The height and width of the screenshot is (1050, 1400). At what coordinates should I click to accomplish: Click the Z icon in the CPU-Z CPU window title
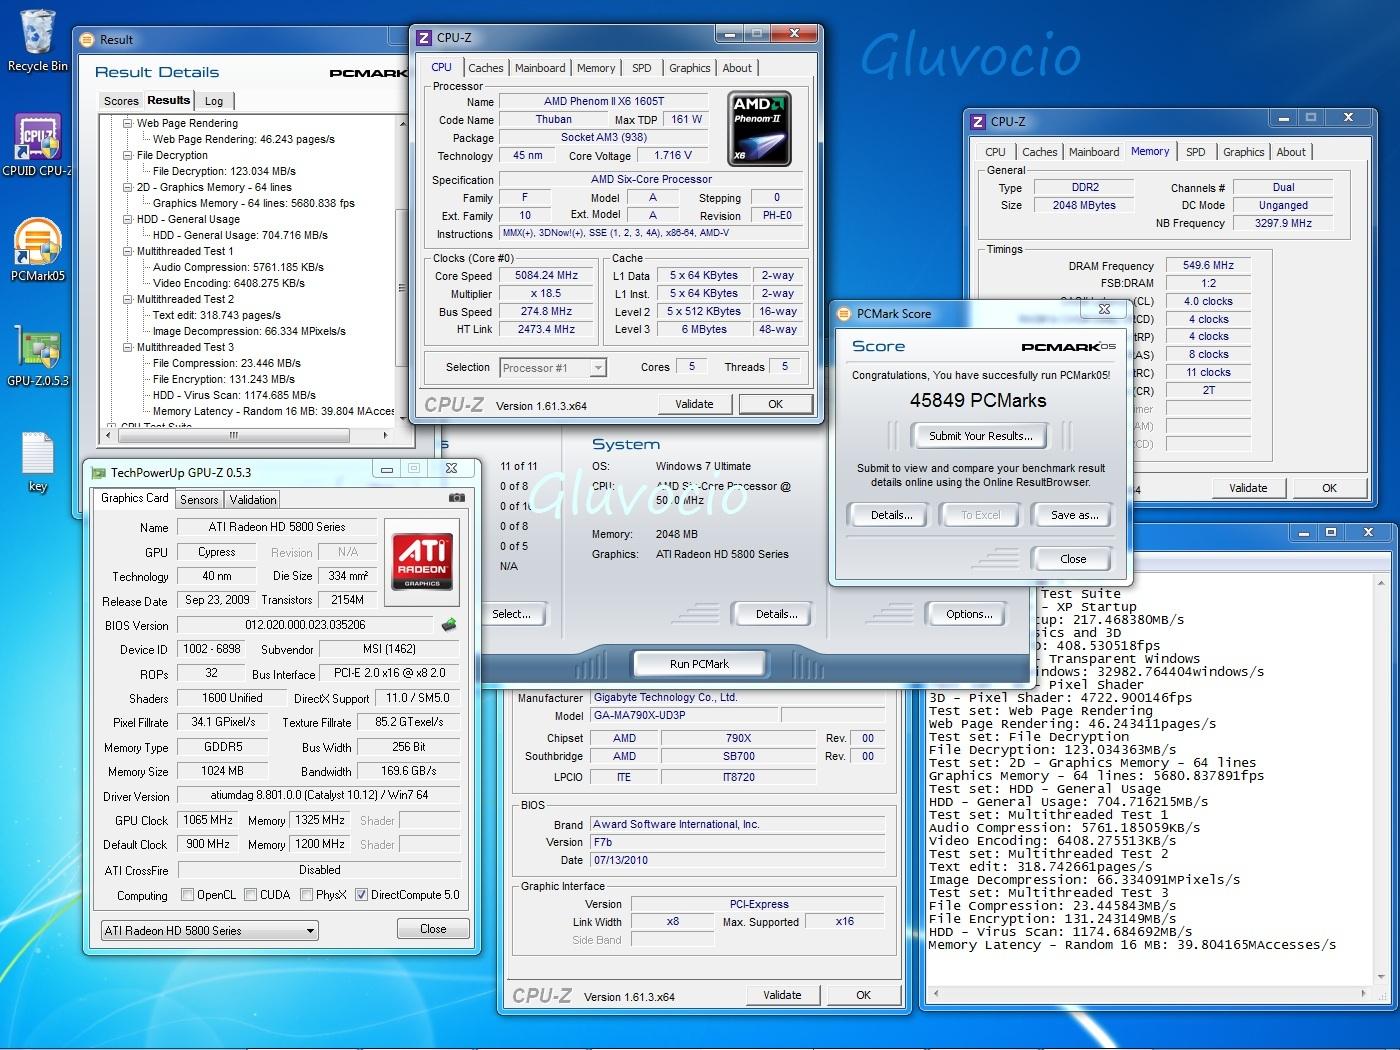coord(424,38)
